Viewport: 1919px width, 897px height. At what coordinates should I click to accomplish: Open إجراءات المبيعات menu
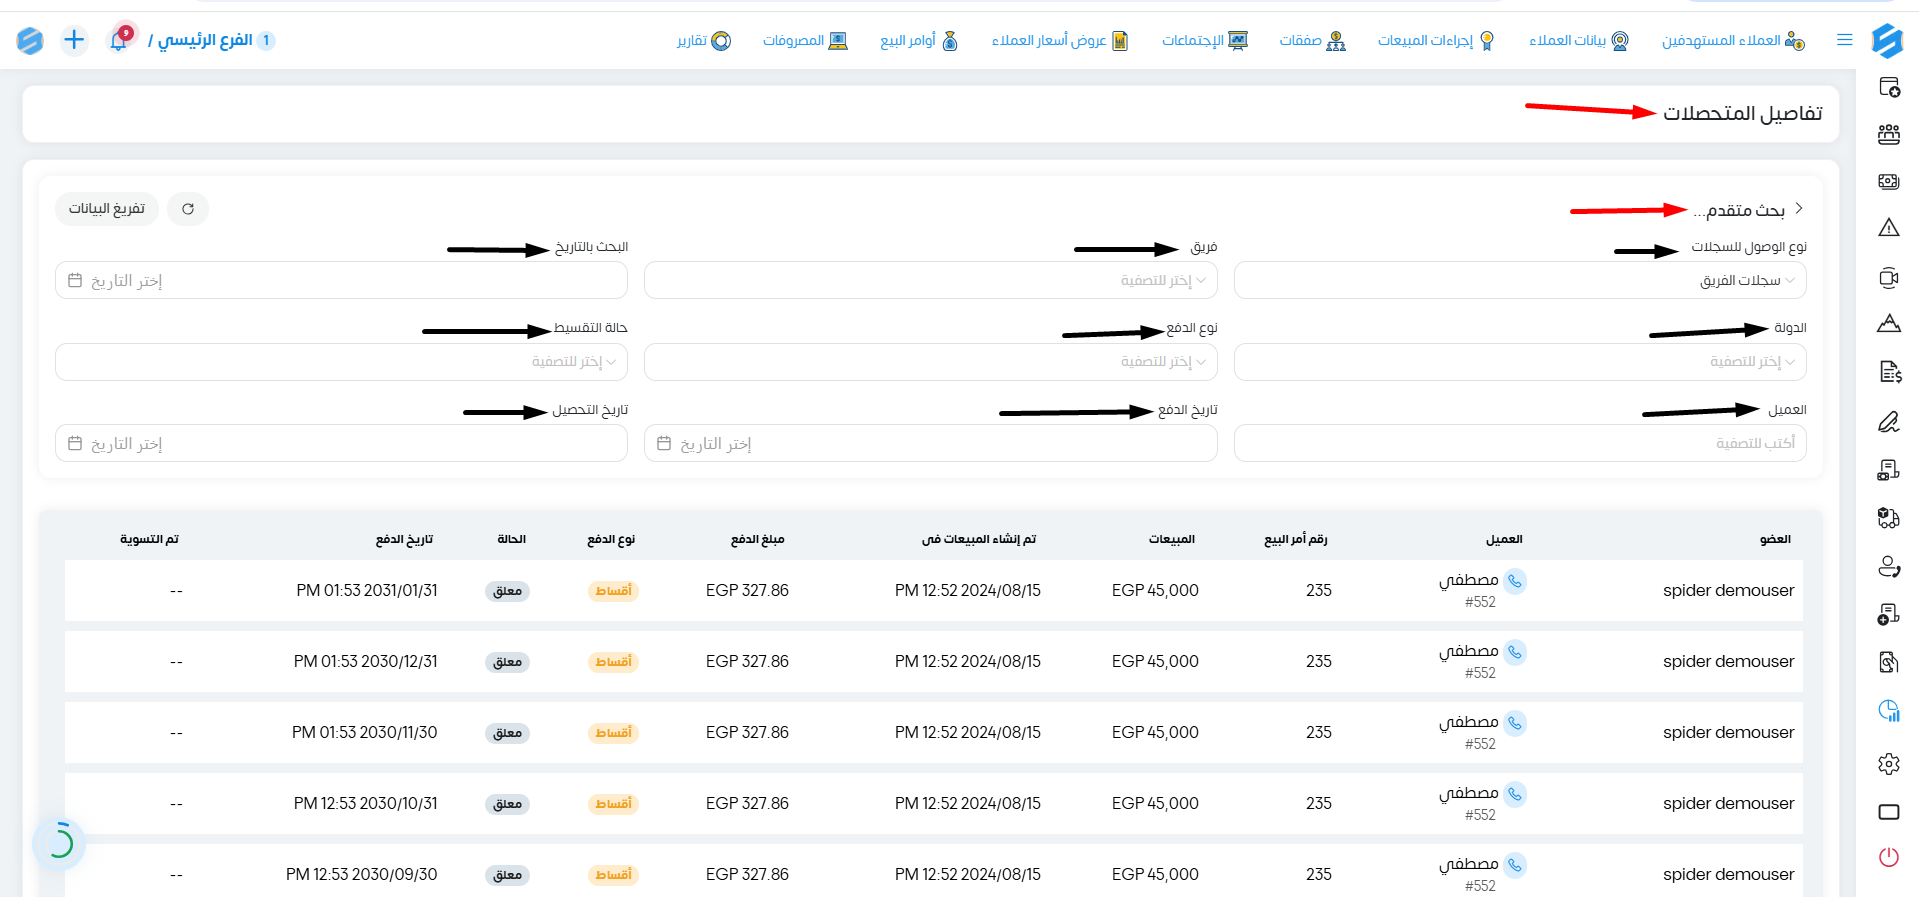(x=1436, y=40)
